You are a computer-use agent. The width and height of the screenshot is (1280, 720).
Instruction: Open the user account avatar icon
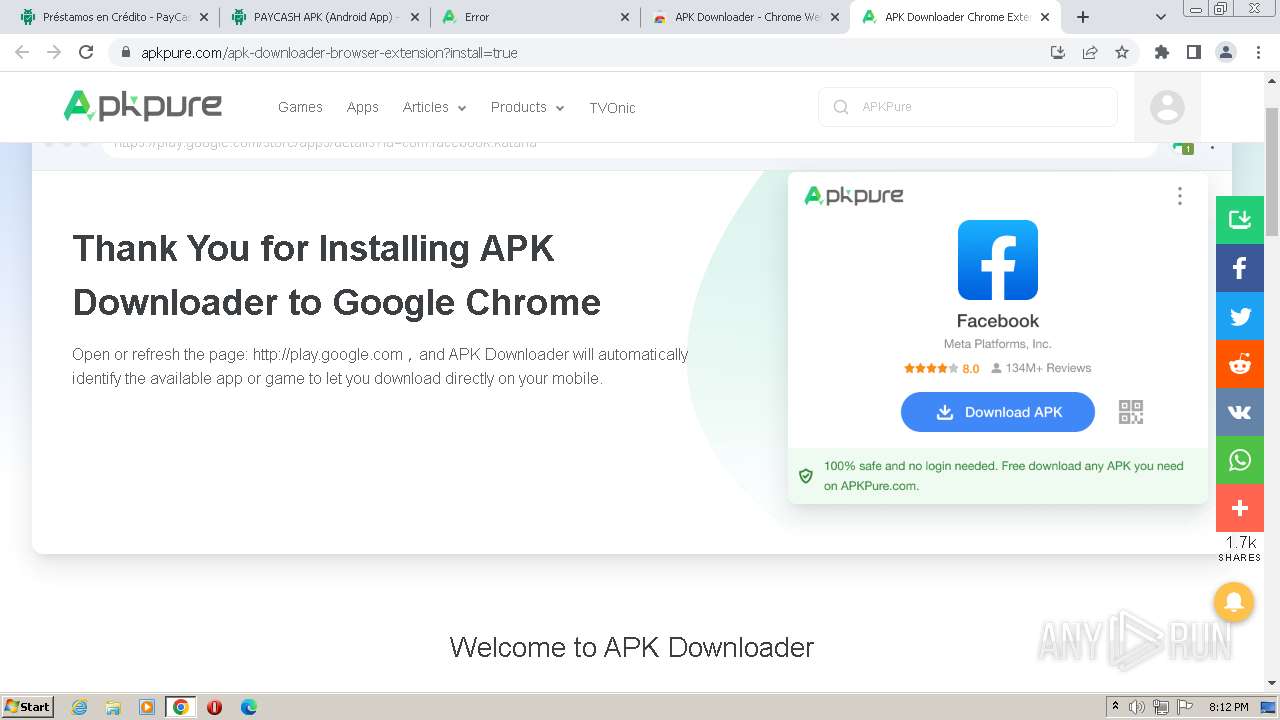pos(1167,107)
